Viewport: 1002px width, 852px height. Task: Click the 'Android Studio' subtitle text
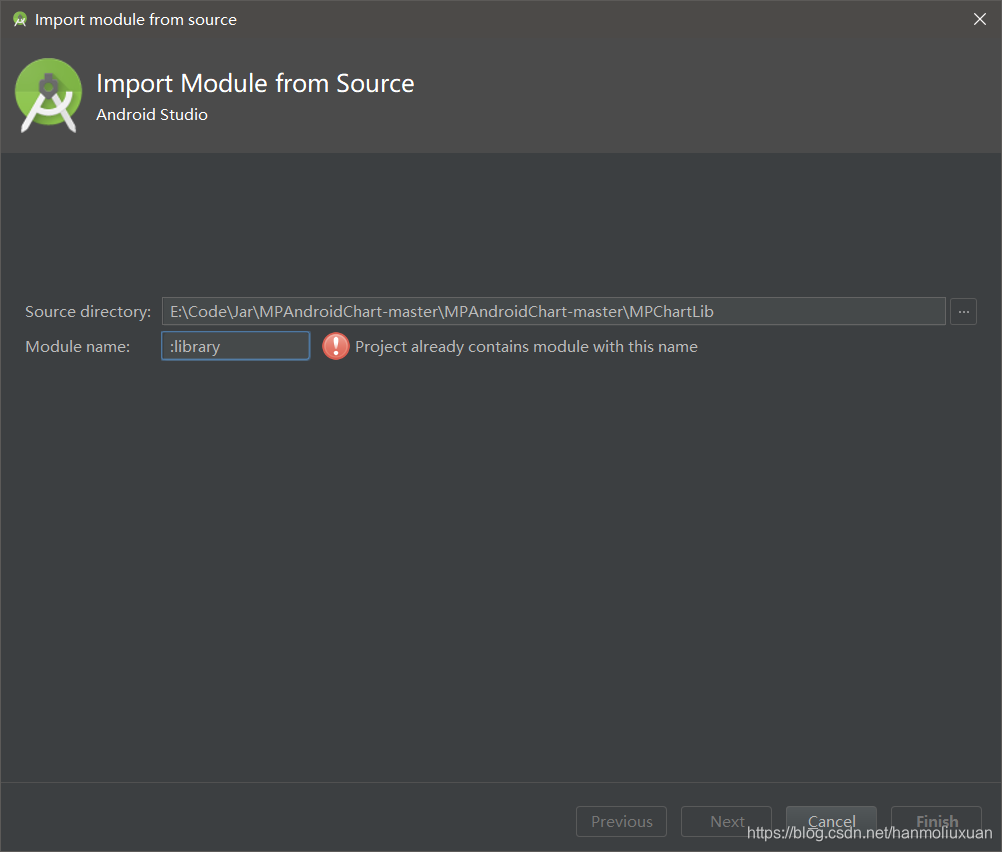click(152, 114)
